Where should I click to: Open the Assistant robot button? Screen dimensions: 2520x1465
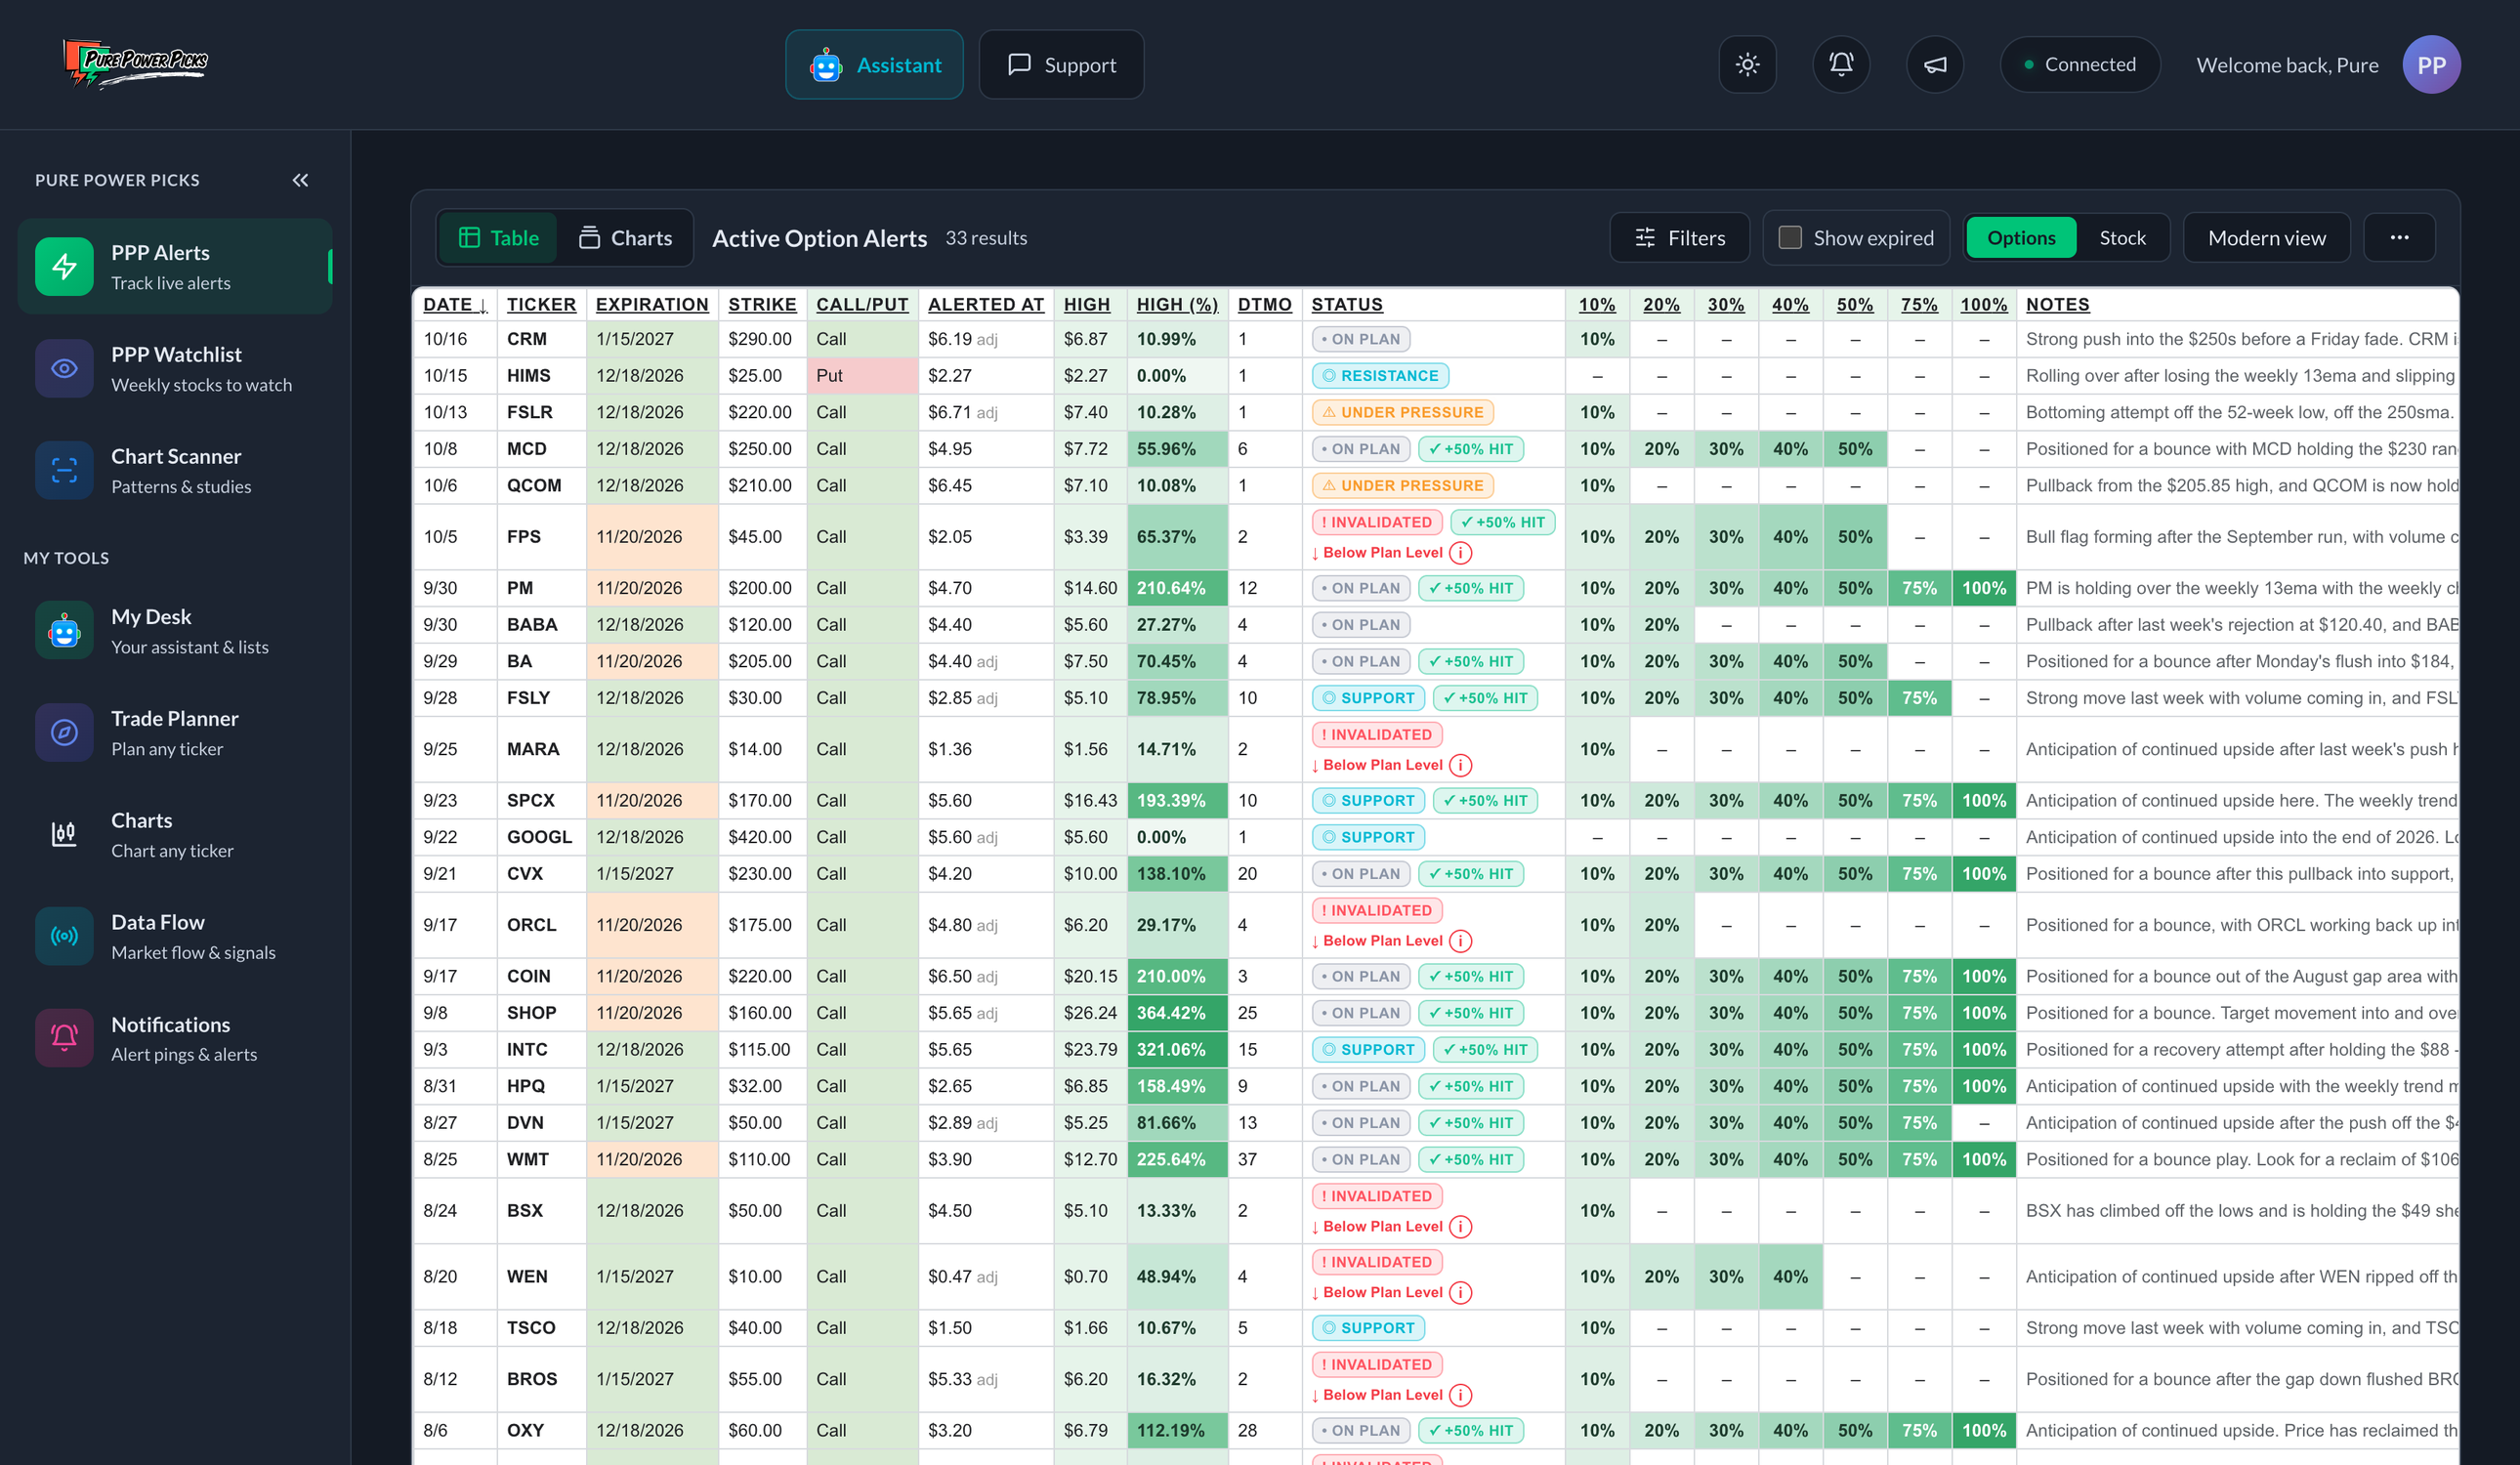874,65
